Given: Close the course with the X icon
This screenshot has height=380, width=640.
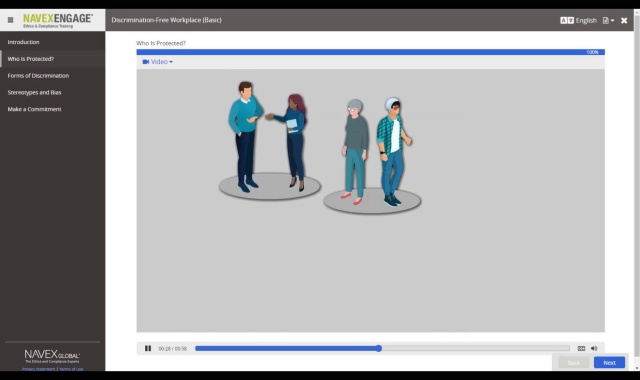Looking at the screenshot, I should point(624,20).
